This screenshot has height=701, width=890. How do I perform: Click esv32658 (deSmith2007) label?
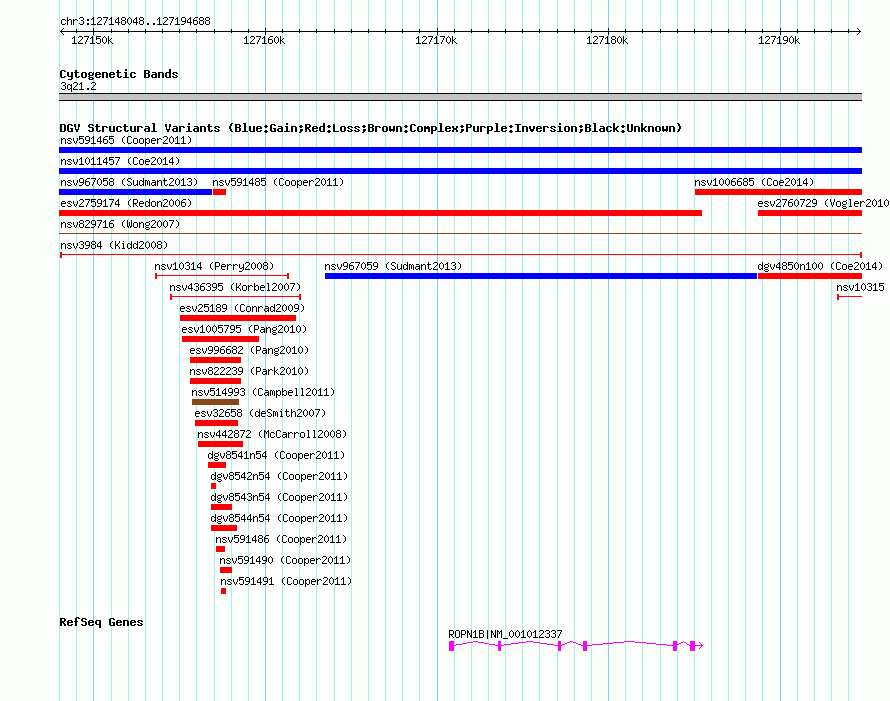260,413
